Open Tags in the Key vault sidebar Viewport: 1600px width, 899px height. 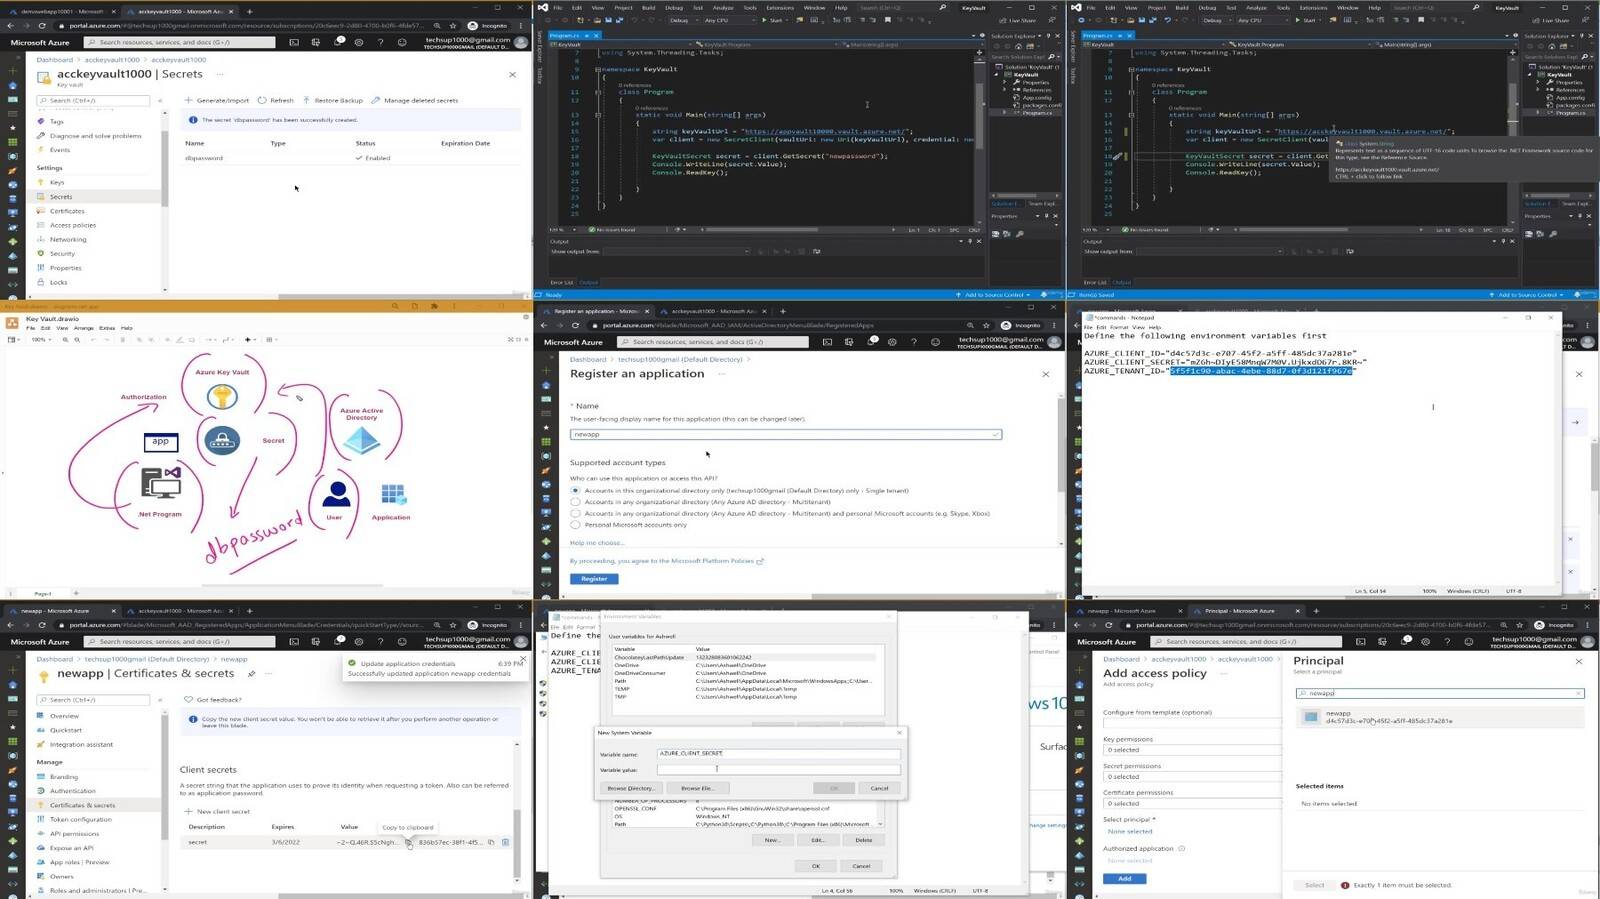point(56,121)
